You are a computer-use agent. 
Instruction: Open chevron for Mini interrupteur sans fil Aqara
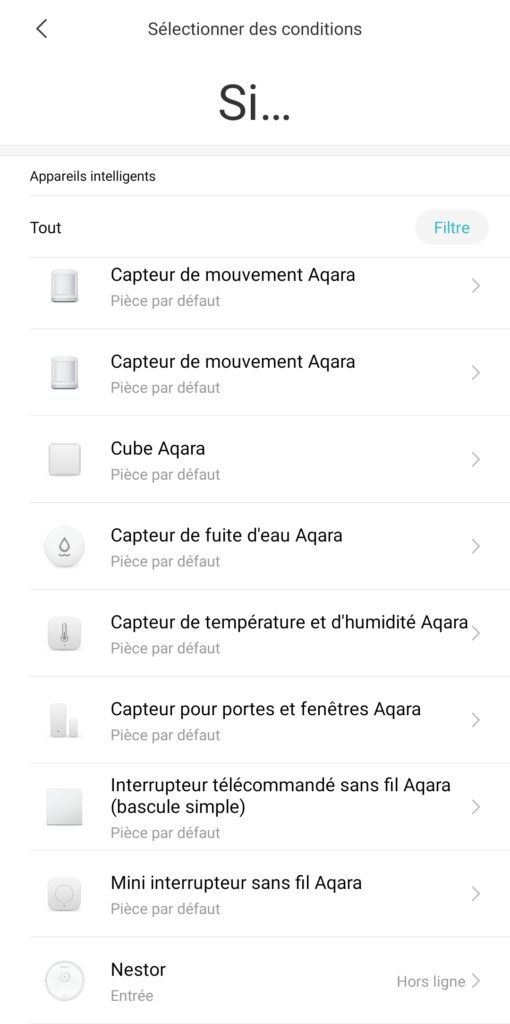475,894
